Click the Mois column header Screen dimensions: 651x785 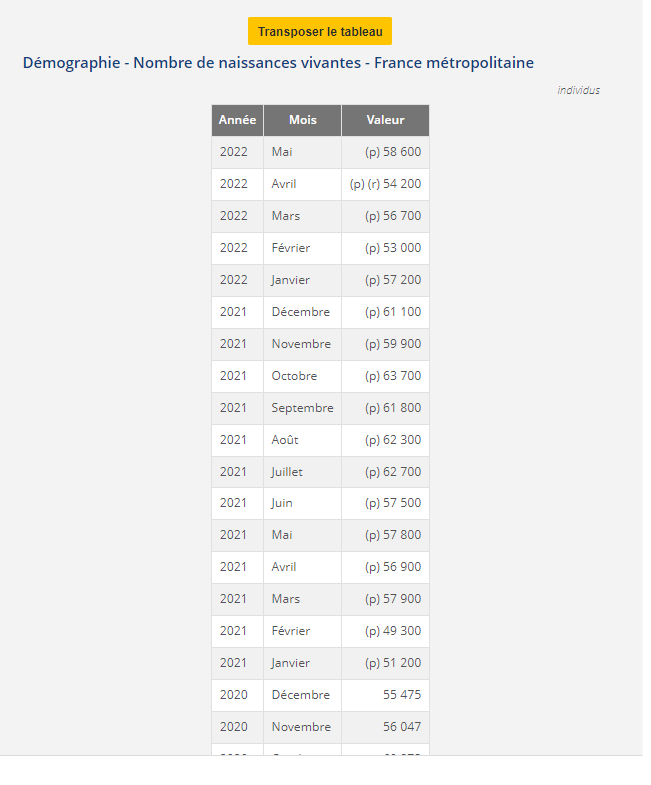[x=302, y=120]
